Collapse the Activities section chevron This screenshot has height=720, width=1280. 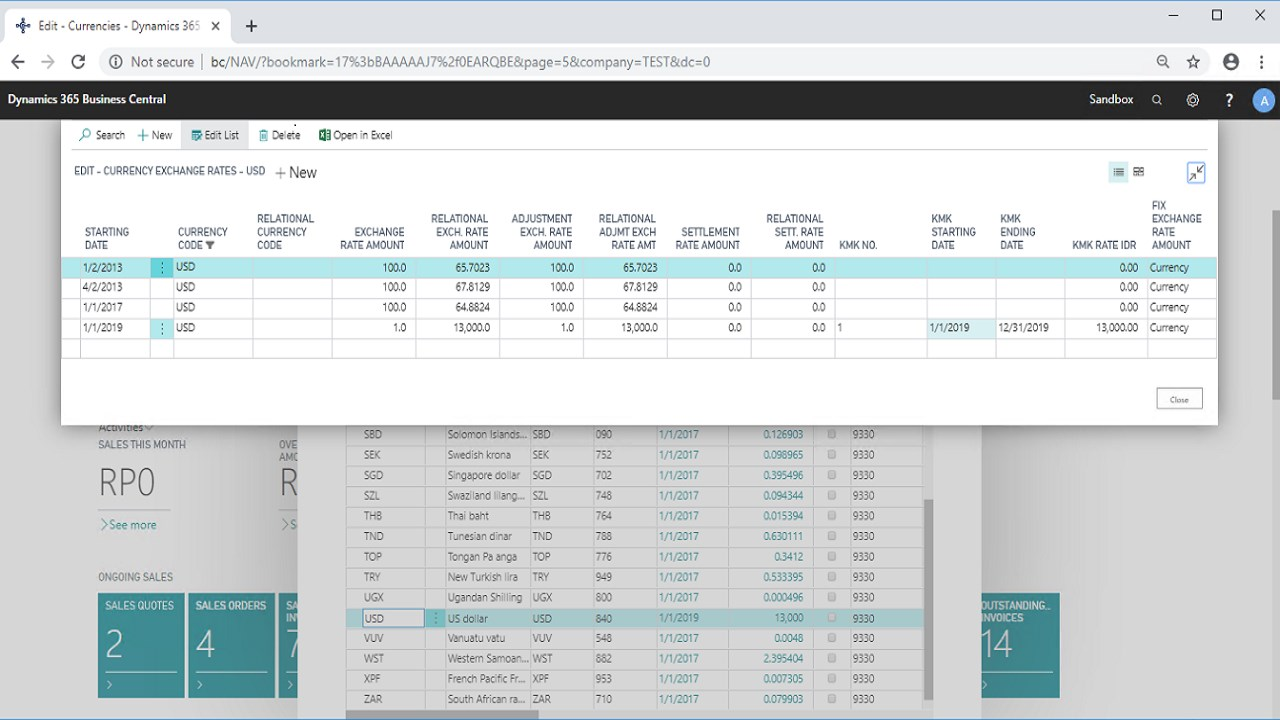pos(149,428)
